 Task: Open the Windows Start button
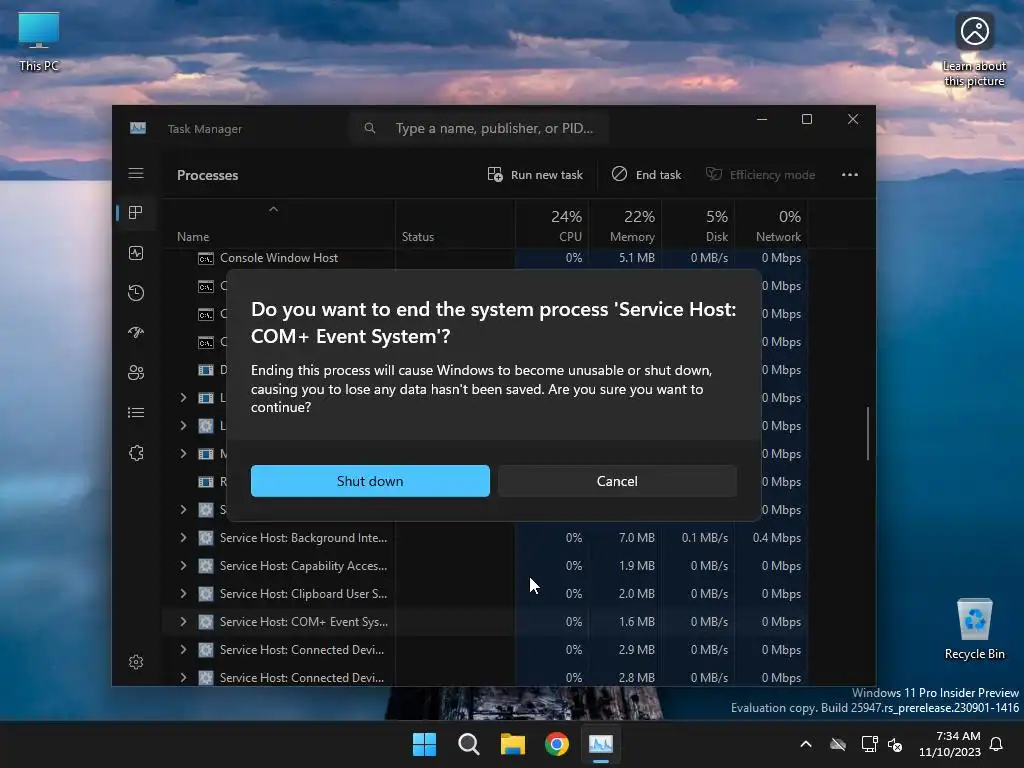click(x=424, y=744)
